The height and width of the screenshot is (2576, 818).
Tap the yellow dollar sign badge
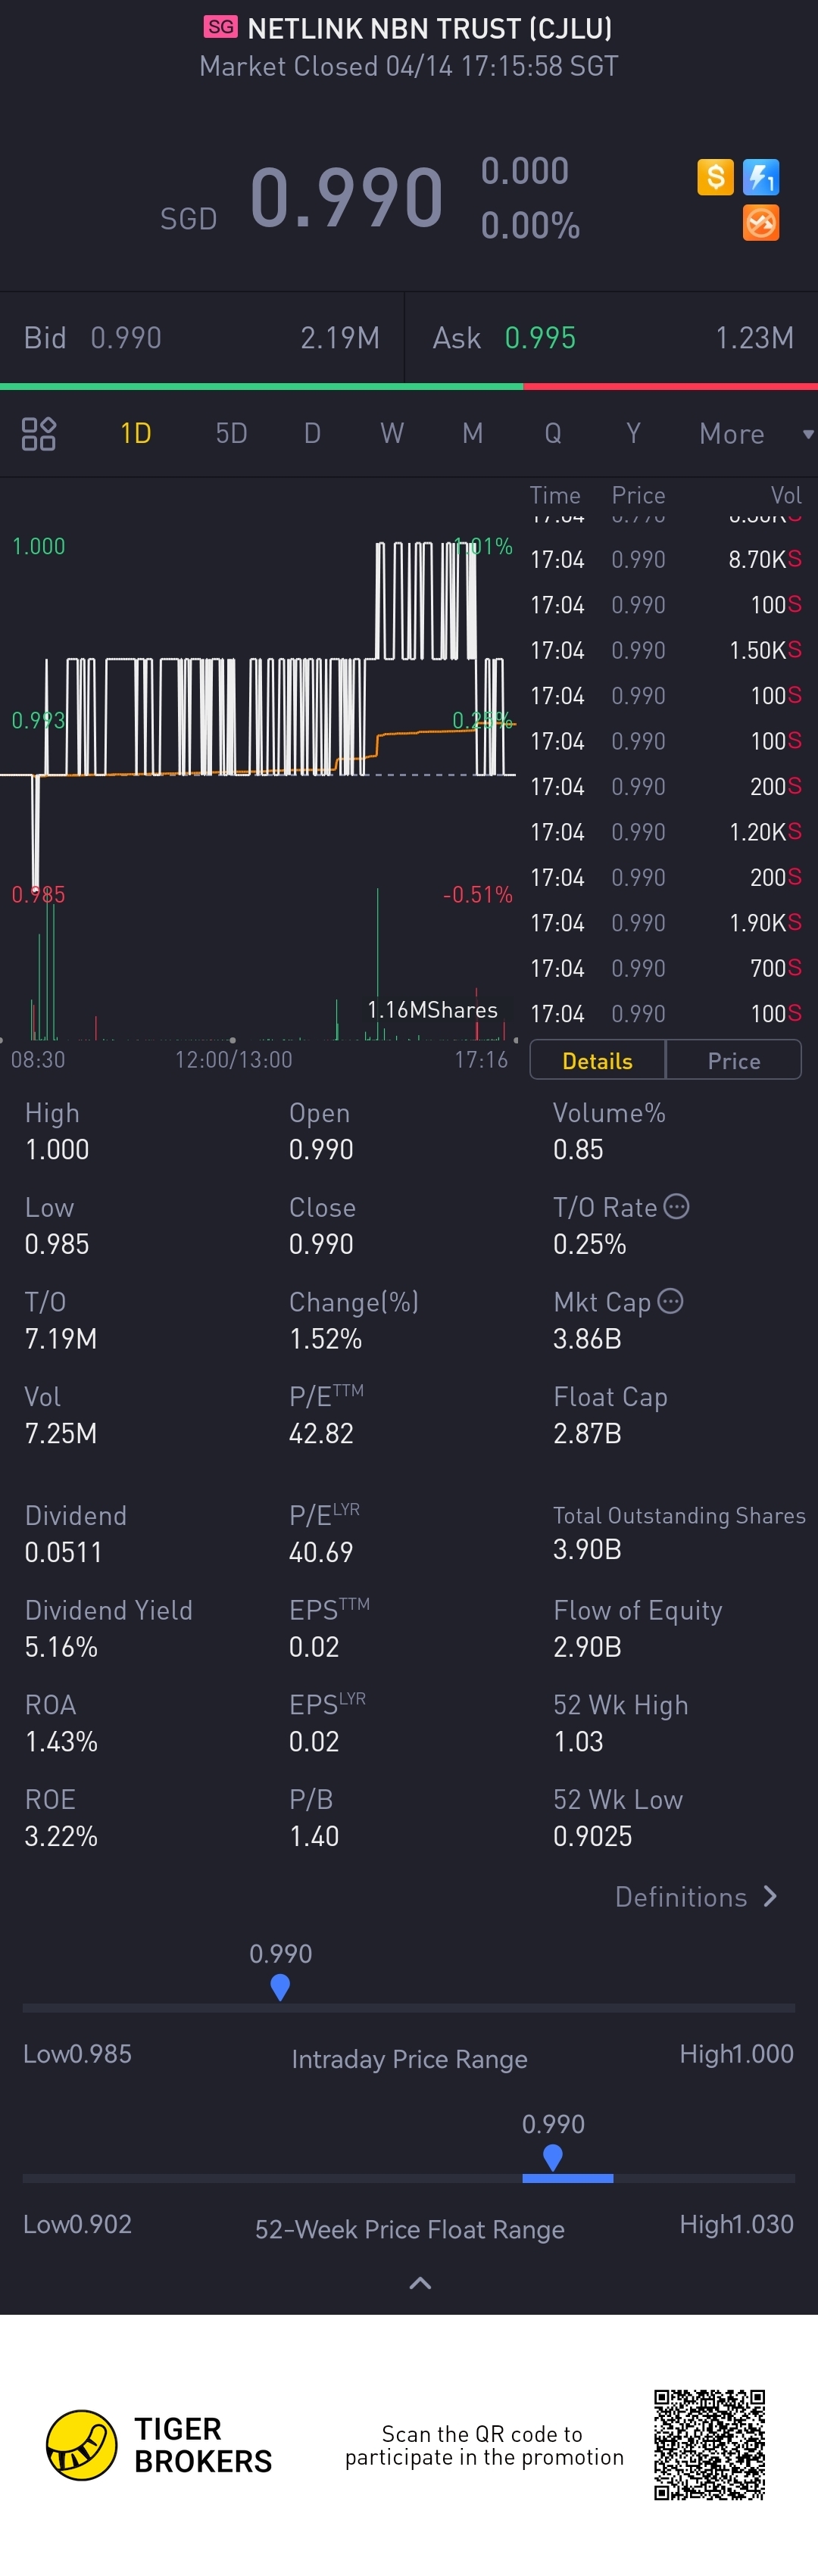pyautogui.click(x=715, y=177)
